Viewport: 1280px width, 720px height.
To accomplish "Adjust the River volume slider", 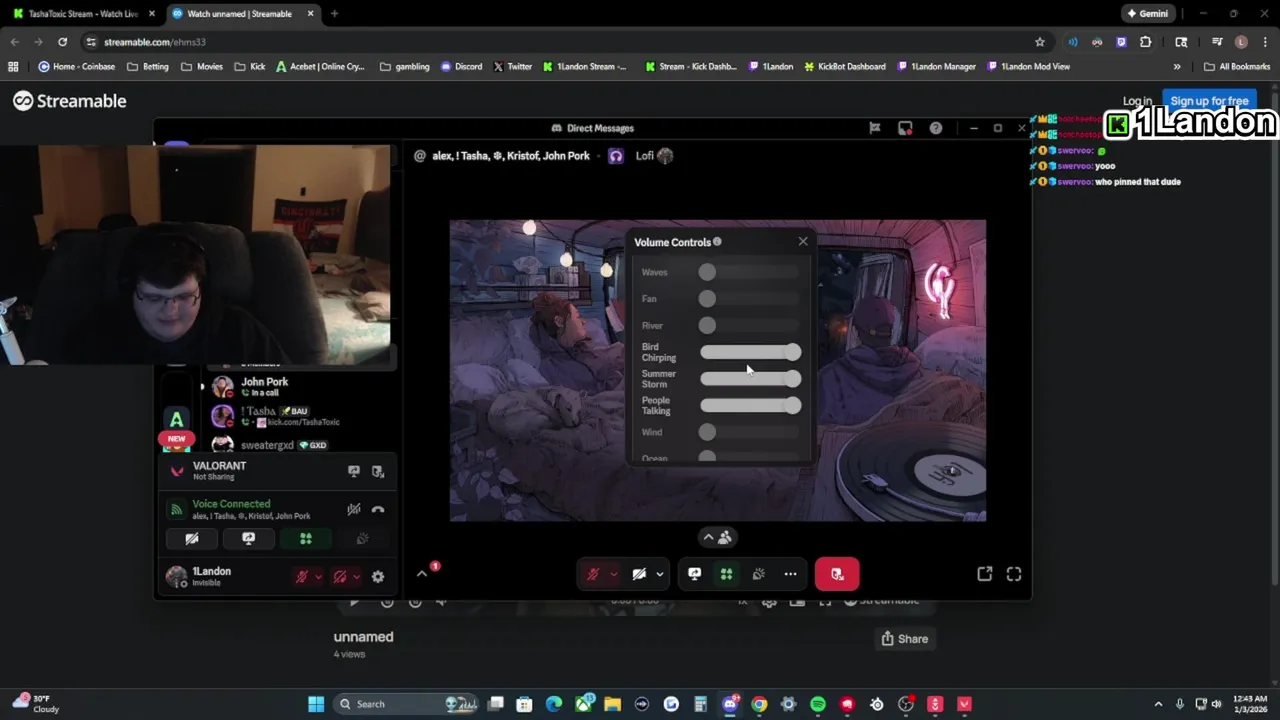I will [751, 325].
